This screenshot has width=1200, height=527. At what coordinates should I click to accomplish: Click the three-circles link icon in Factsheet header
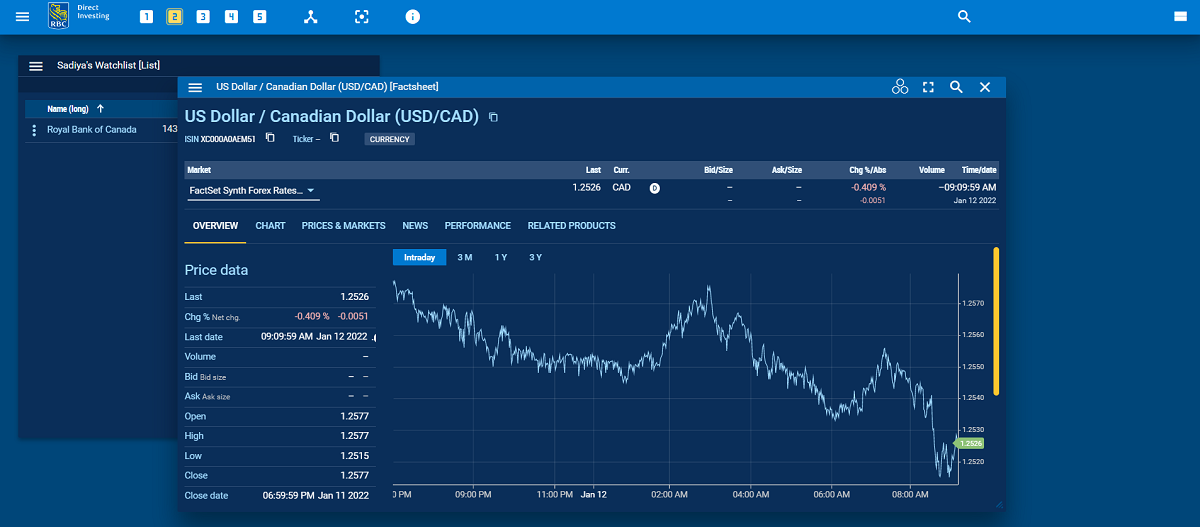tap(900, 88)
